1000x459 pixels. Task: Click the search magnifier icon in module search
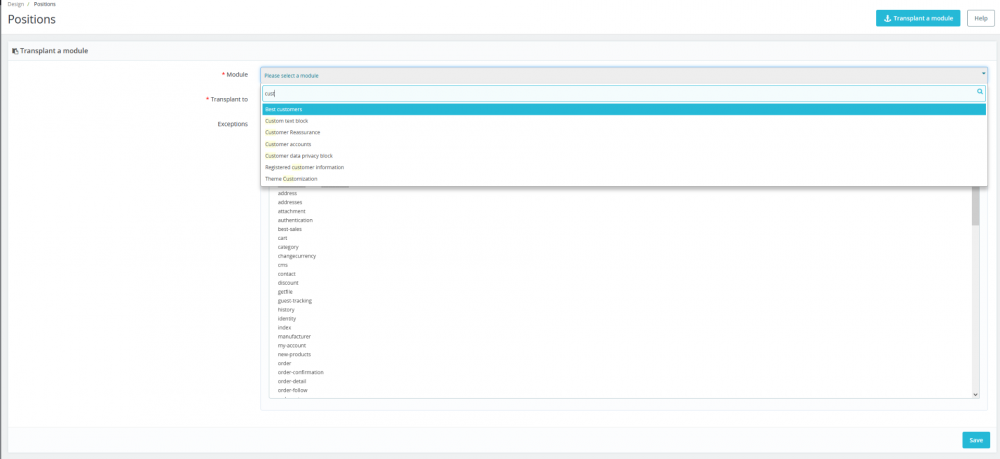click(x=980, y=92)
